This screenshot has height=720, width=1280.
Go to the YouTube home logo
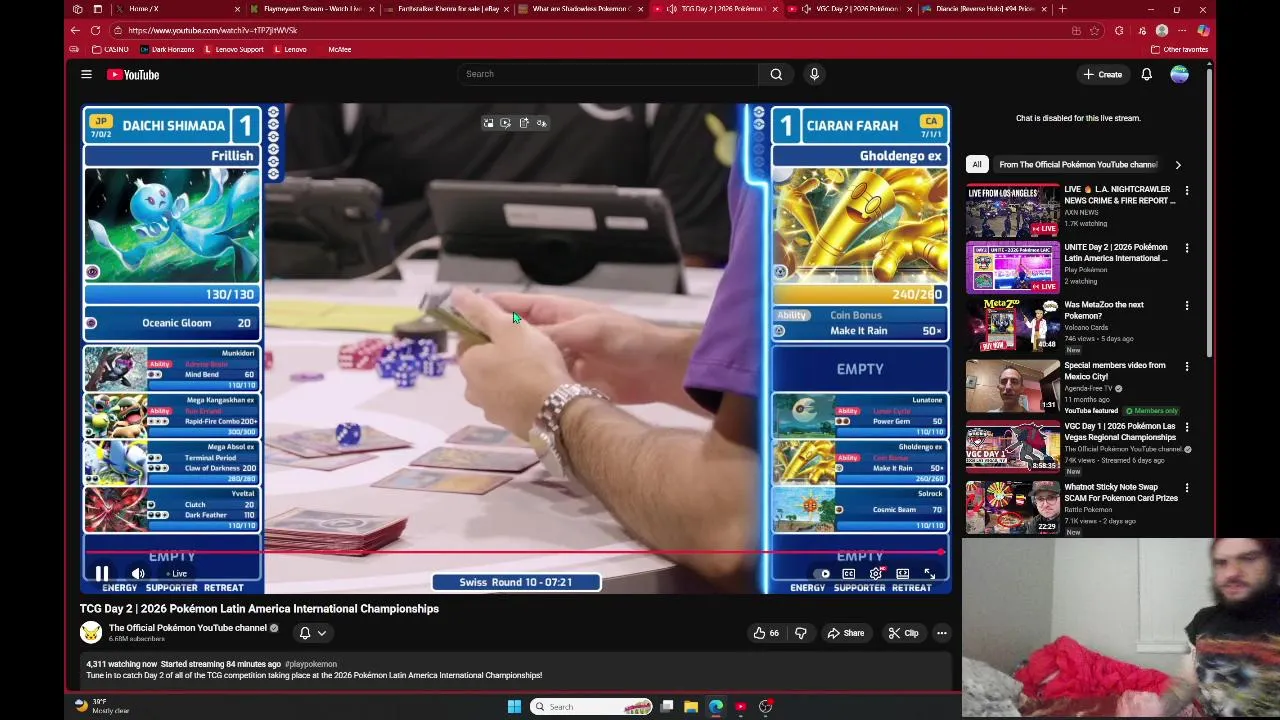(x=133, y=74)
